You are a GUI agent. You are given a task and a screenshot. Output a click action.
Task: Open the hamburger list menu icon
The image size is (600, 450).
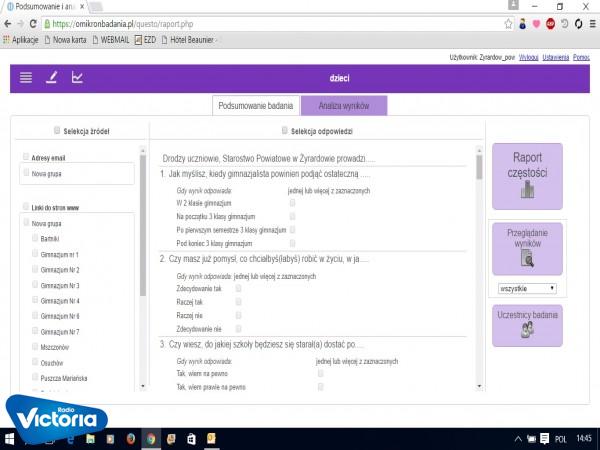point(26,78)
